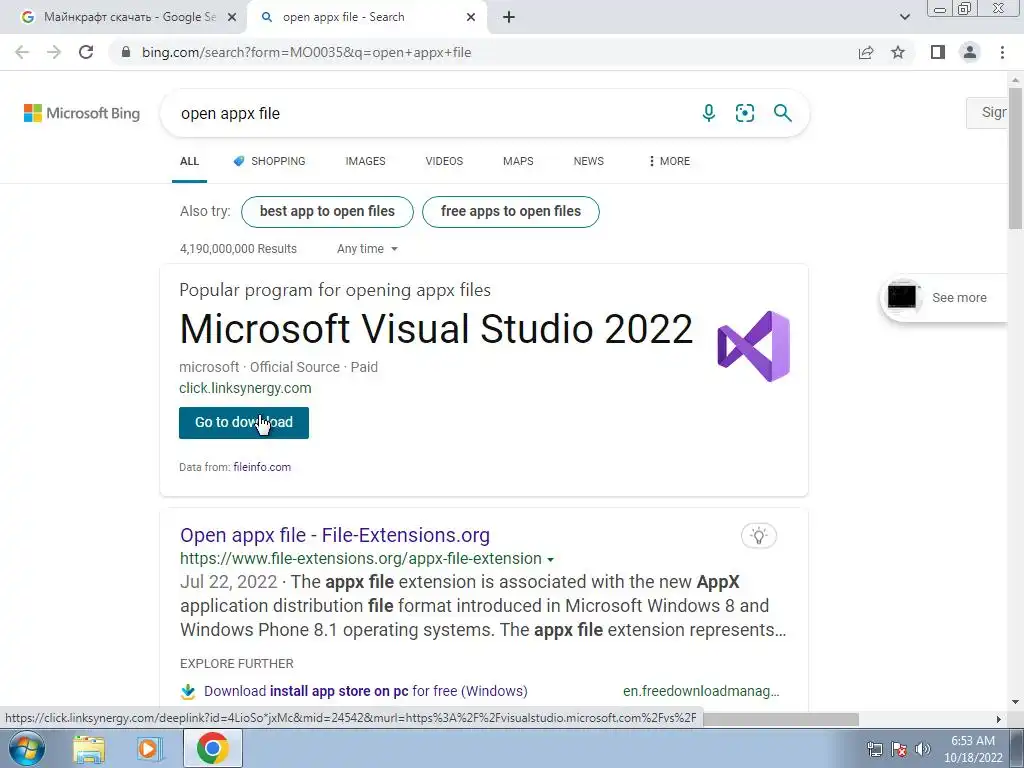Switch to VIDEOS results
1024x768 pixels.
[444, 161]
